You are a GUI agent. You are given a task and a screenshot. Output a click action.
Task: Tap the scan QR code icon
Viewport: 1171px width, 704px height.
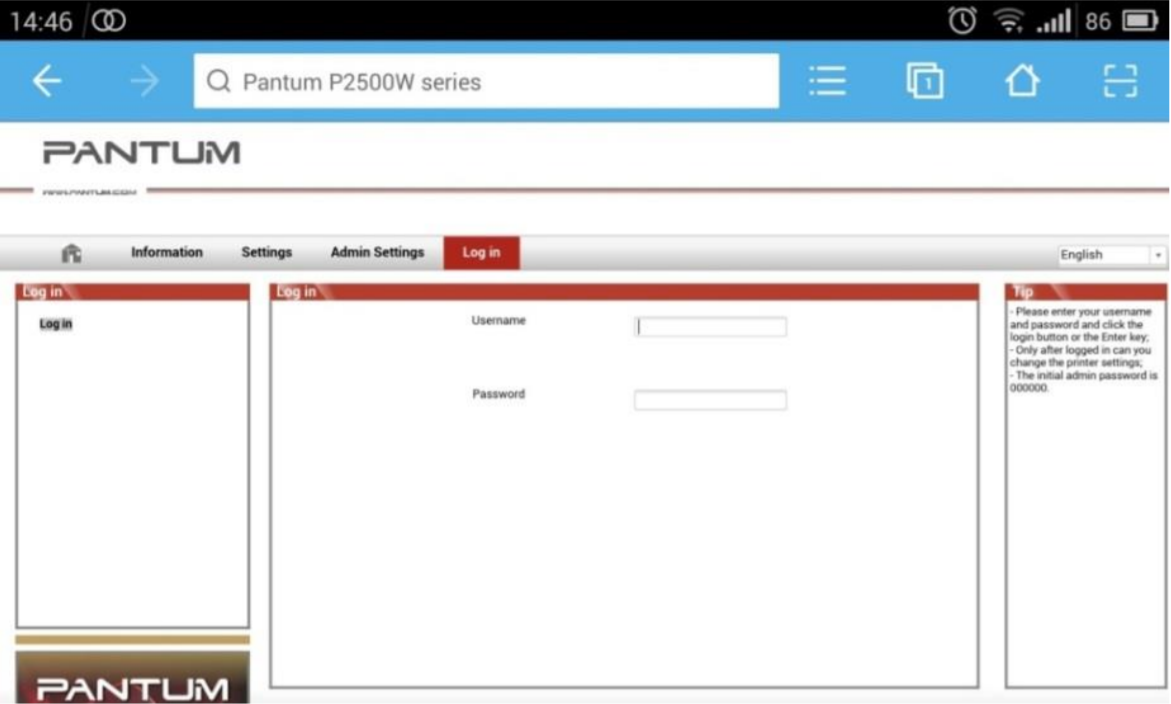click(x=1120, y=82)
